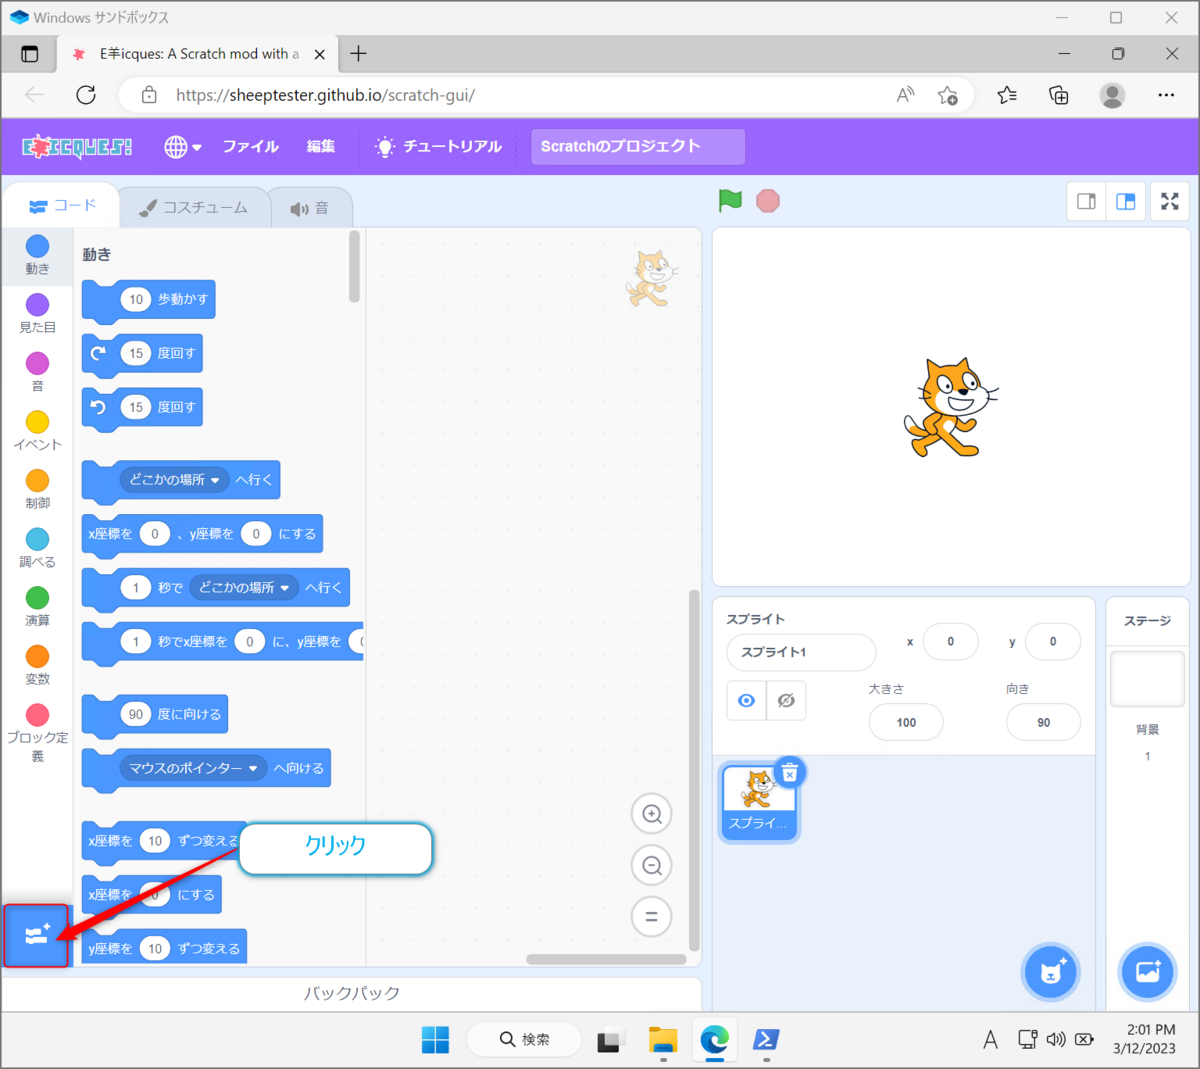This screenshot has width=1200, height=1069.
Task: Open the Windows Start menu
Action: (x=435, y=1040)
